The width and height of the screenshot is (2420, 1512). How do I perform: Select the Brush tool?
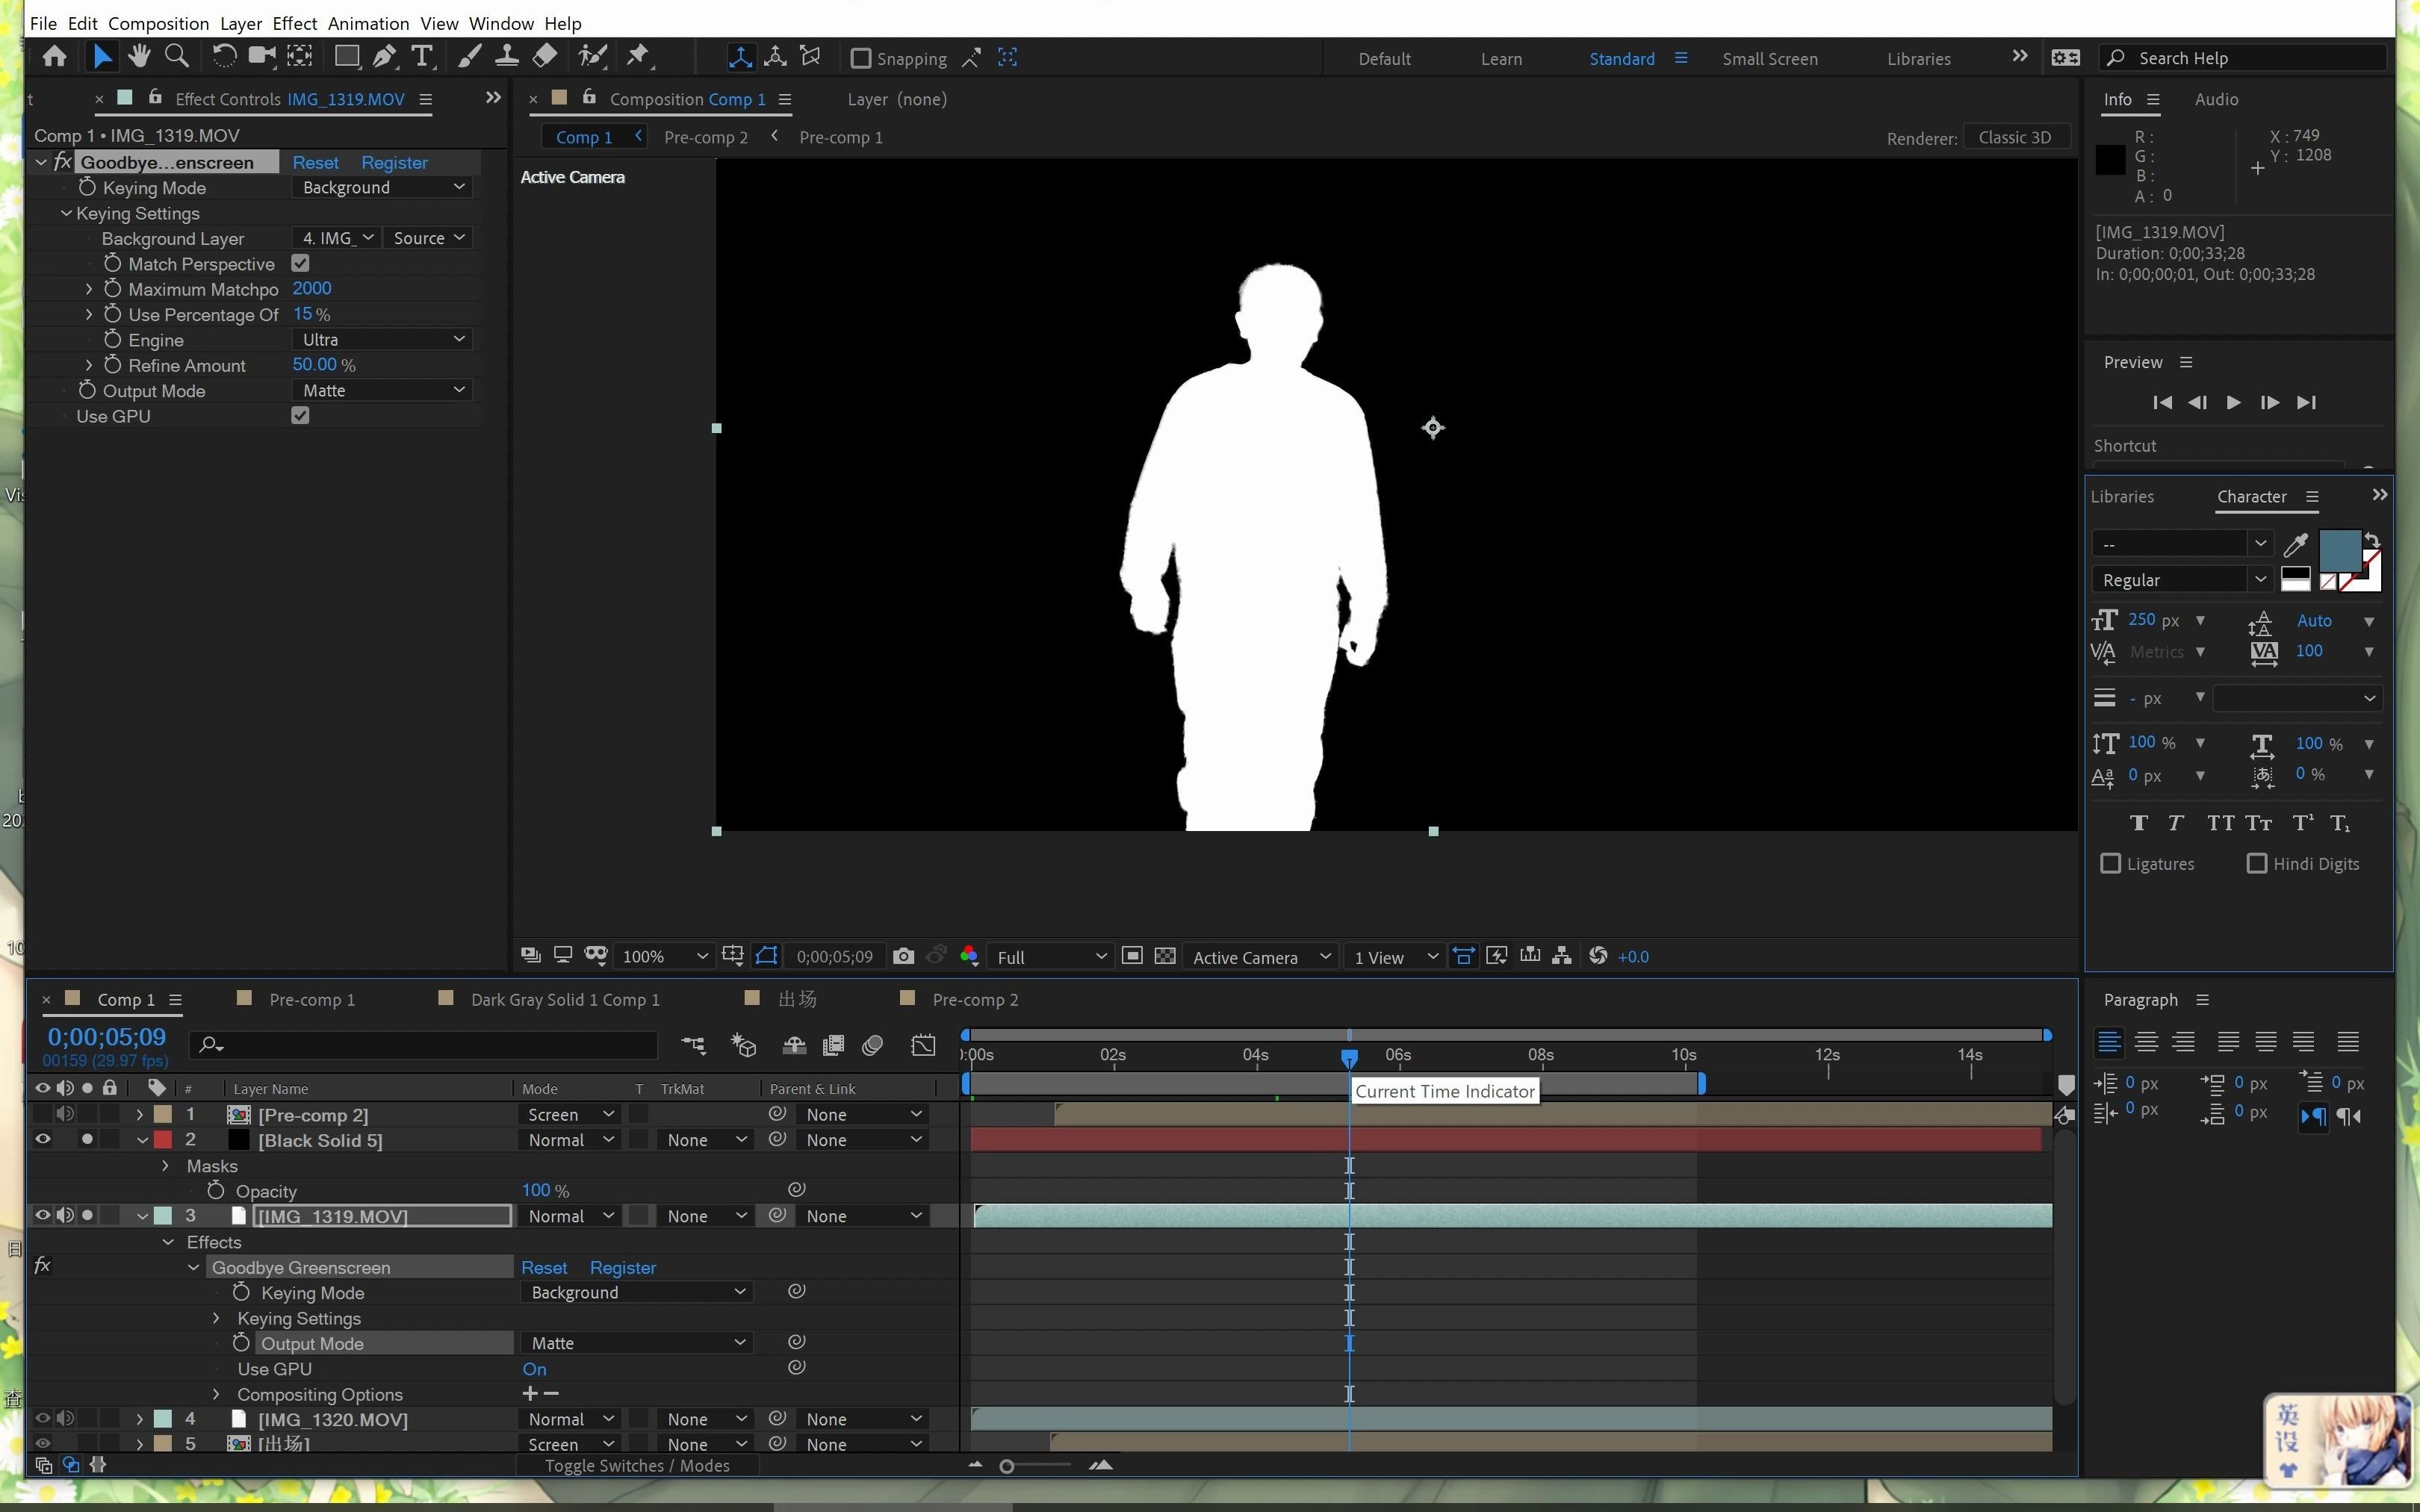tap(469, 57)
